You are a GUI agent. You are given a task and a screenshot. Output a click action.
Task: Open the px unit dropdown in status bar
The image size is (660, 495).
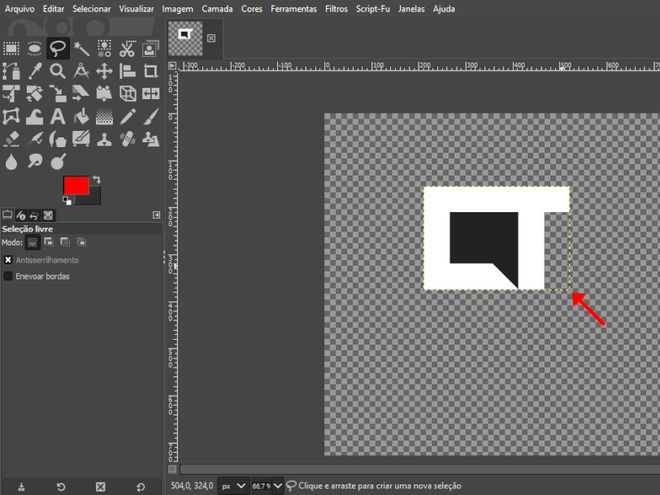click(234, 486)
